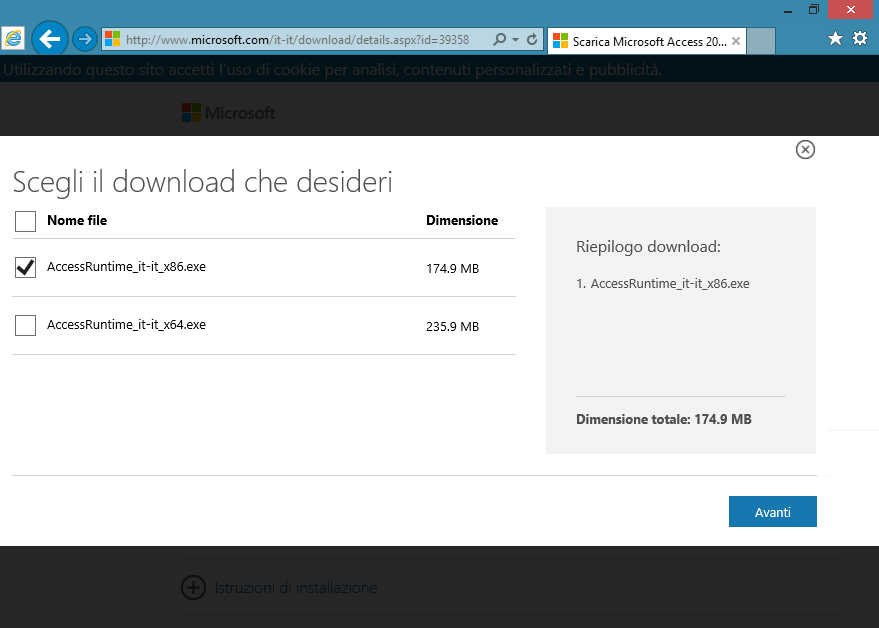Open address bar autocomplete dropdown arrow
Viewport: 879px width, 628px height.
[515, 40]
